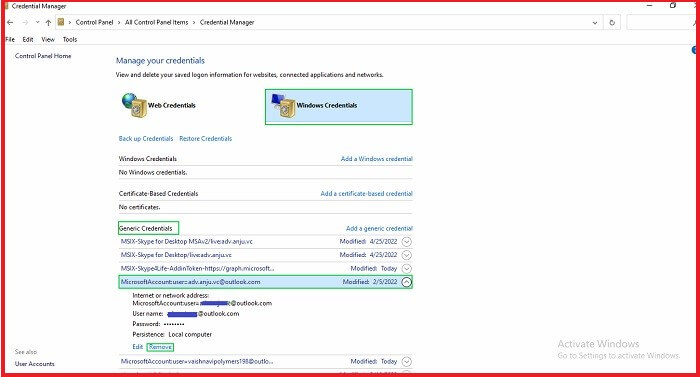
Task: Click Restore Credentials link
Action: point(205,138)
